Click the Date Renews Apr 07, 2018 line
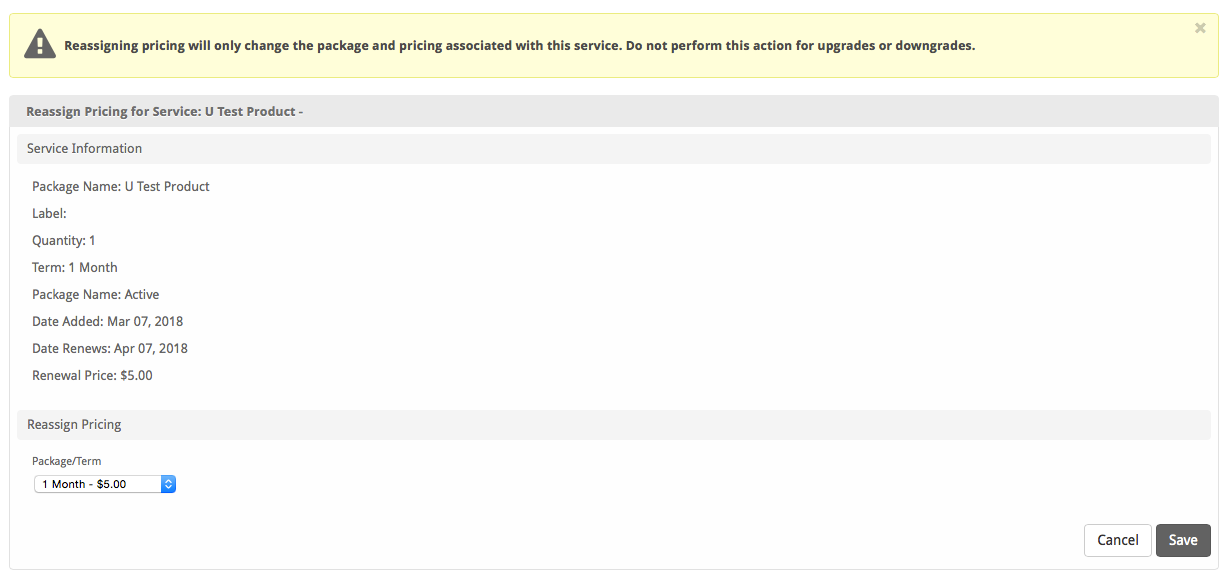The width and height of the screenshot is (1230, 583). 110,348
